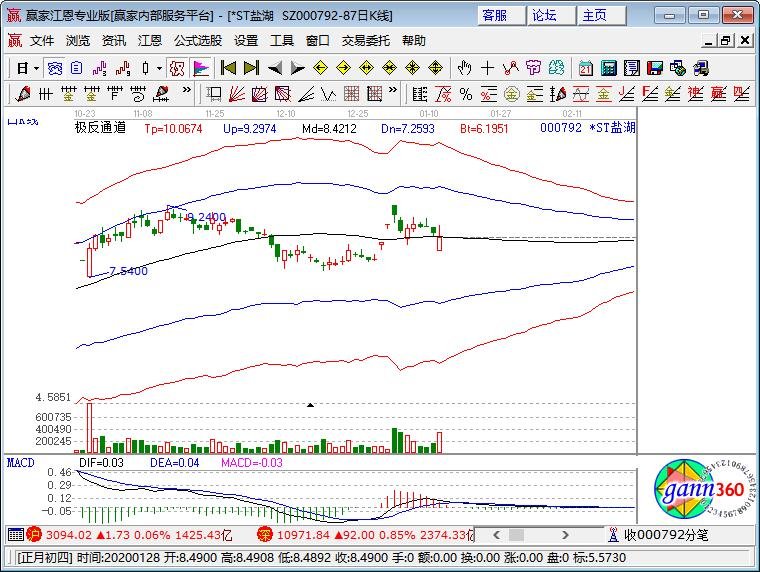The image size is (760, 572).
Task: Expand the candlestick chart type dropdown
Action: [x=159, y=68]
